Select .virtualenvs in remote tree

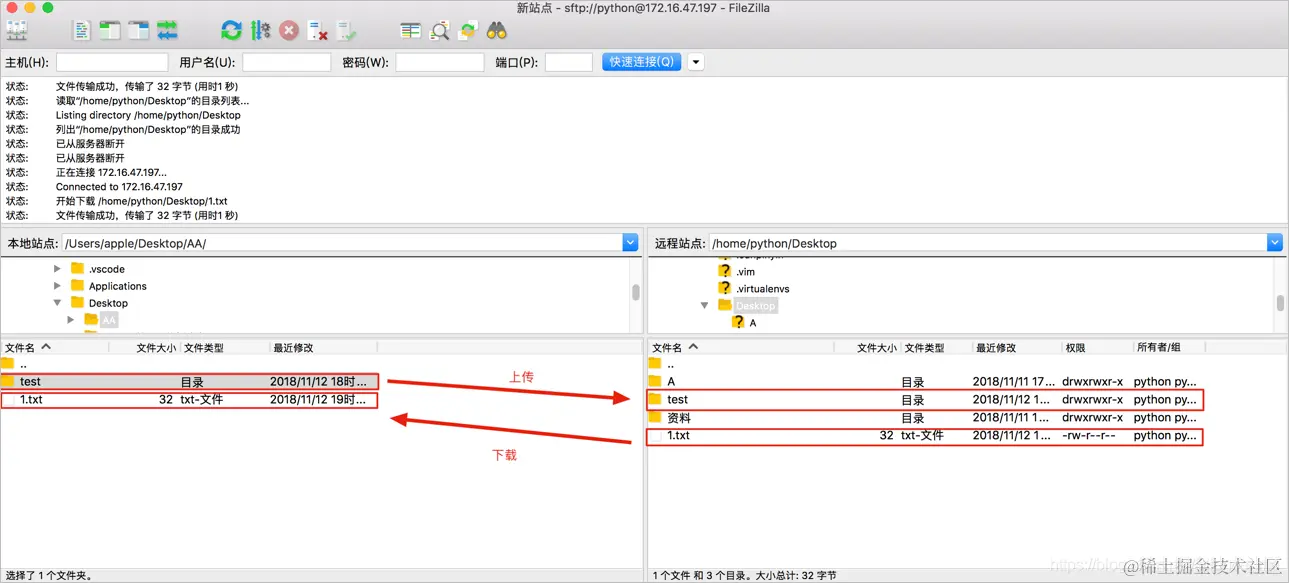[763, 288]
